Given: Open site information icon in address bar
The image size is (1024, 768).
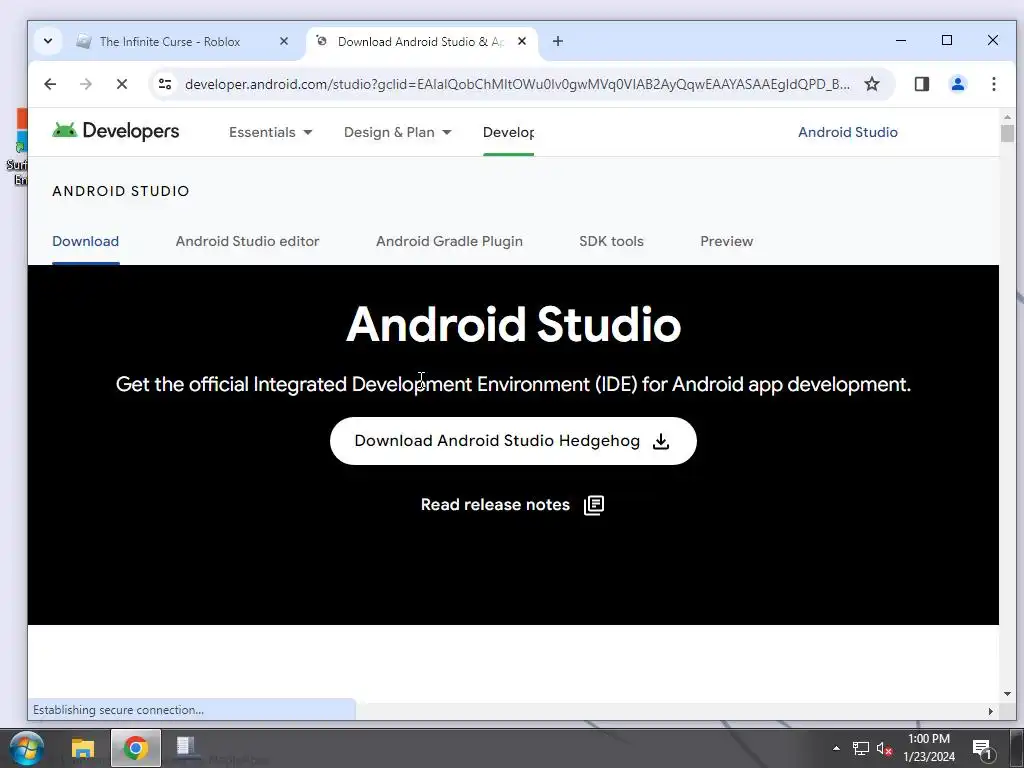Looking at the screenshot, I should [165, 84].
